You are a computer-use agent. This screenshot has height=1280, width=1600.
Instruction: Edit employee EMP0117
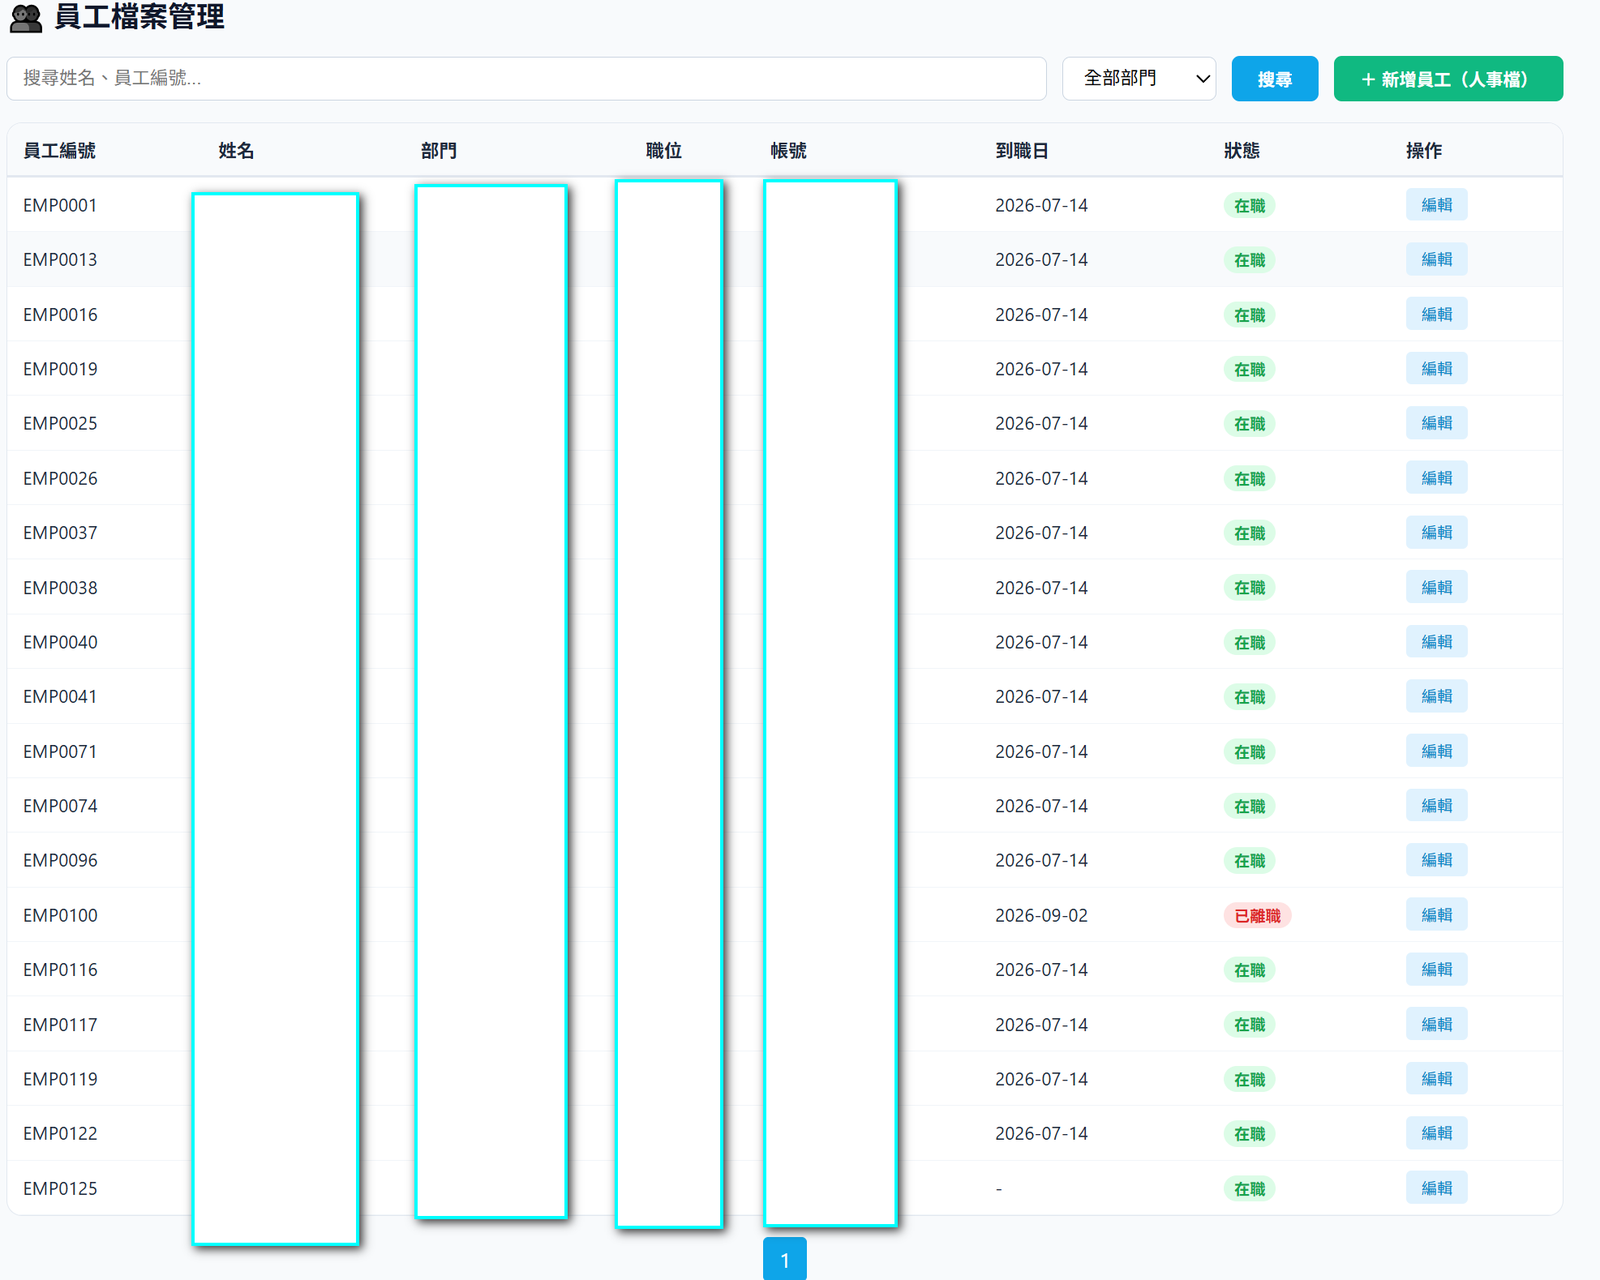tap(1436, 1024)
